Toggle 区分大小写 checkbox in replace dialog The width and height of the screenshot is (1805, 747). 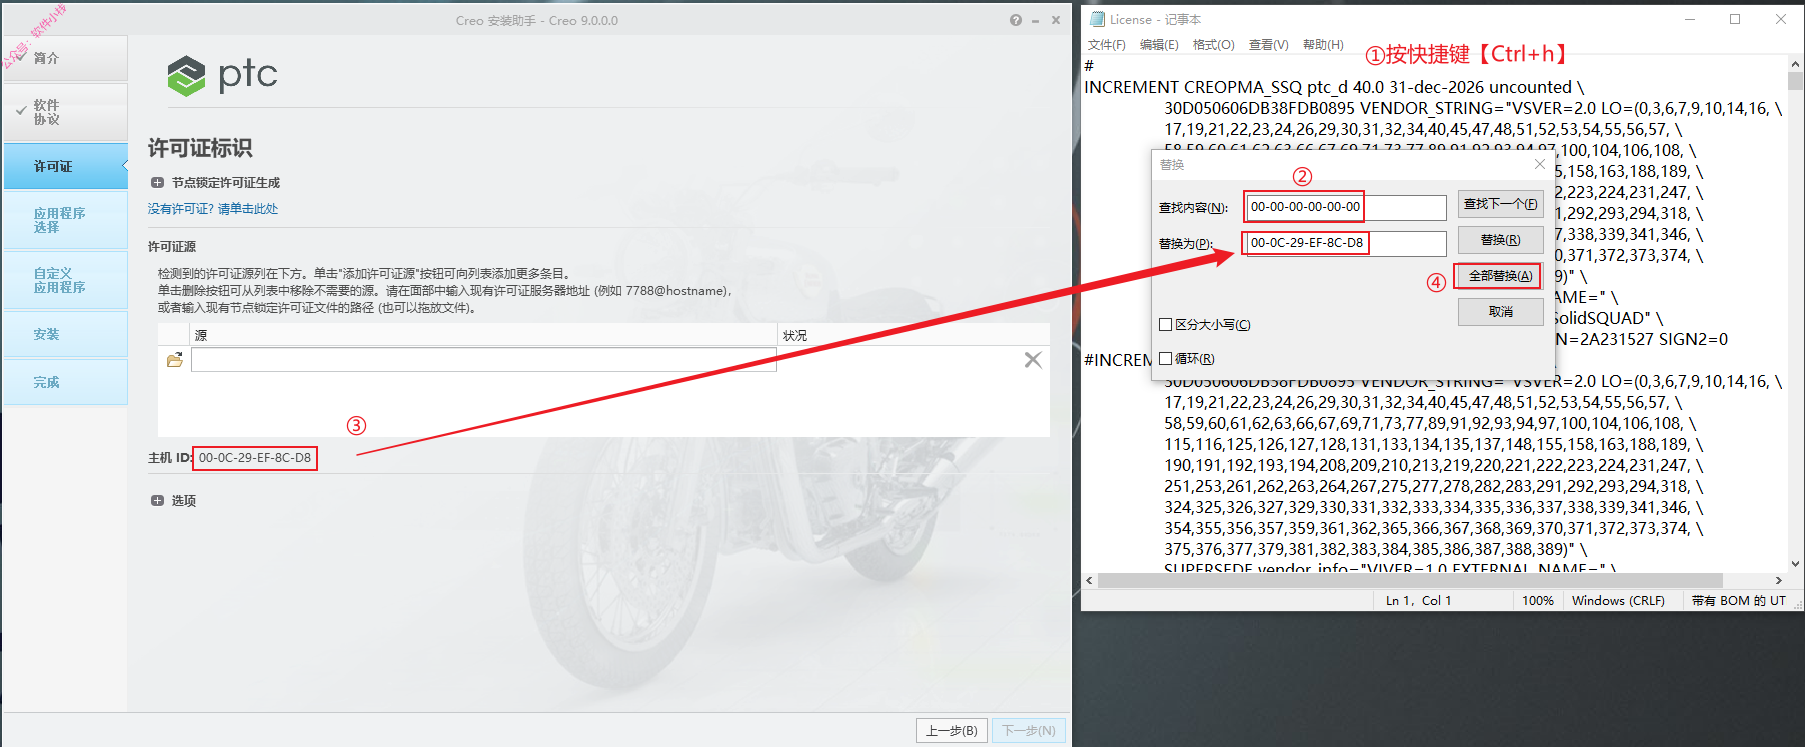click(x=1165, y=325)
